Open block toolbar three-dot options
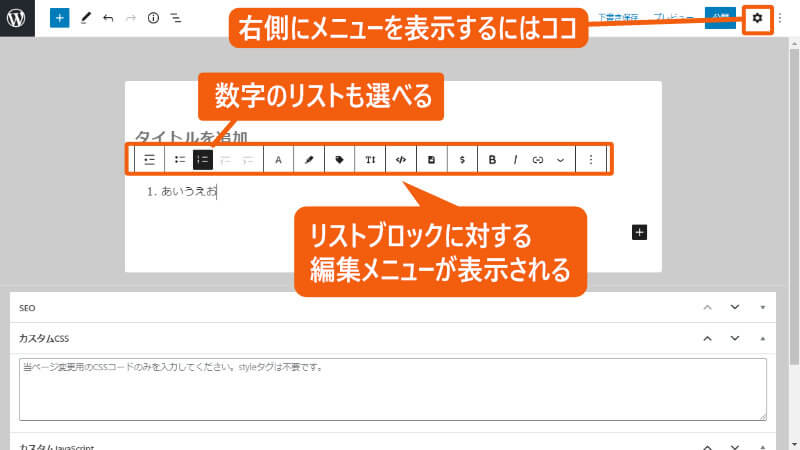 click(591, 160)
